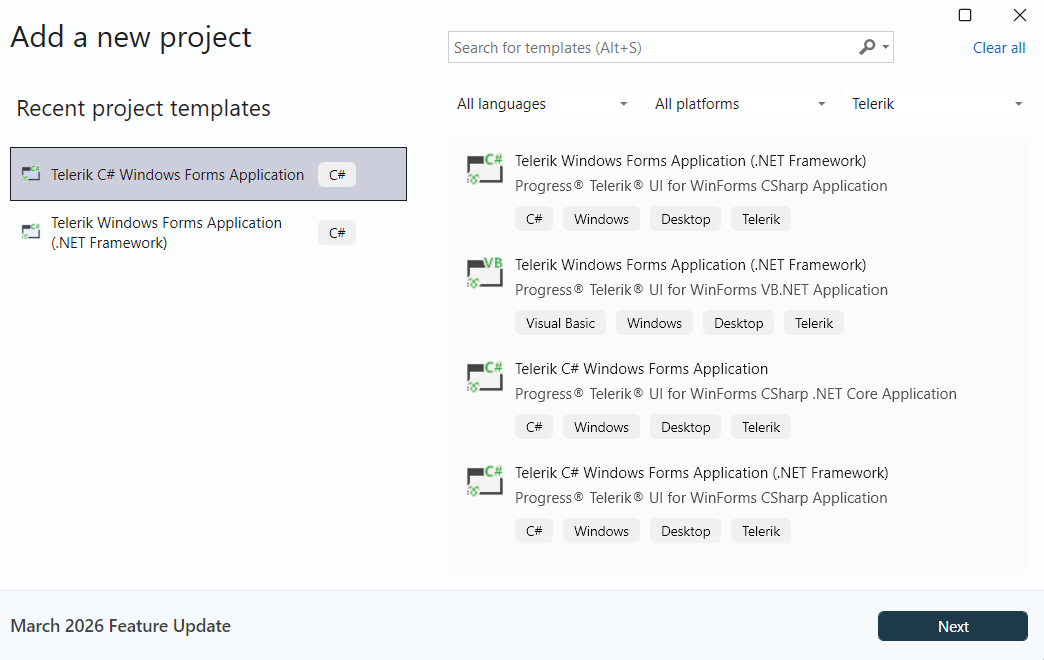Click the VB Telerik Windows Forms template icon
The width and height of the screenshot is (1044, 660).
click(x=484, y=273)
